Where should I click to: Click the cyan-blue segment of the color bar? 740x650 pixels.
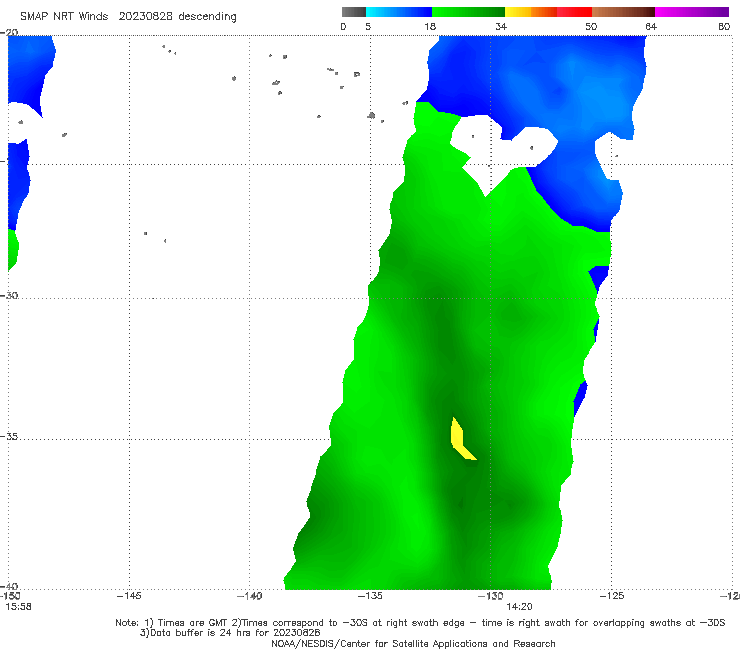click(x=399, y=12)
